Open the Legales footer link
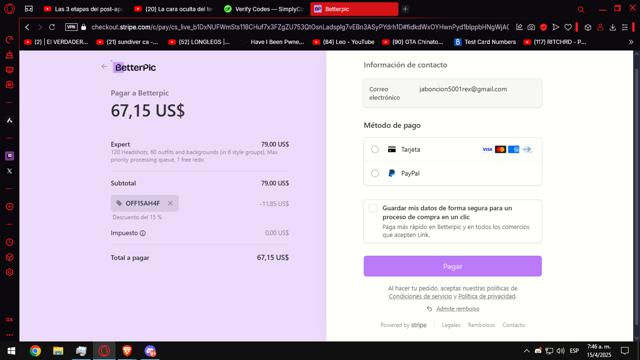640x360 pixels. [451, 325]
